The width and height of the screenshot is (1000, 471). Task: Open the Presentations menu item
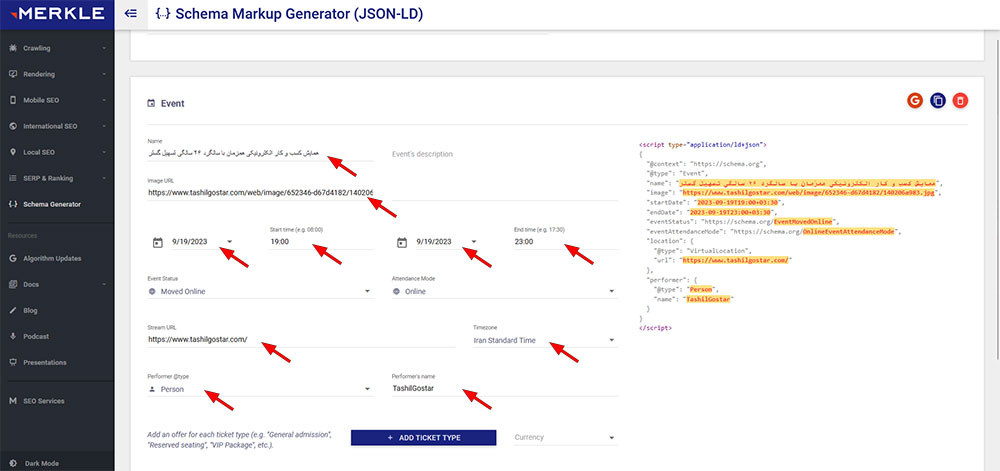pos(57,363)
